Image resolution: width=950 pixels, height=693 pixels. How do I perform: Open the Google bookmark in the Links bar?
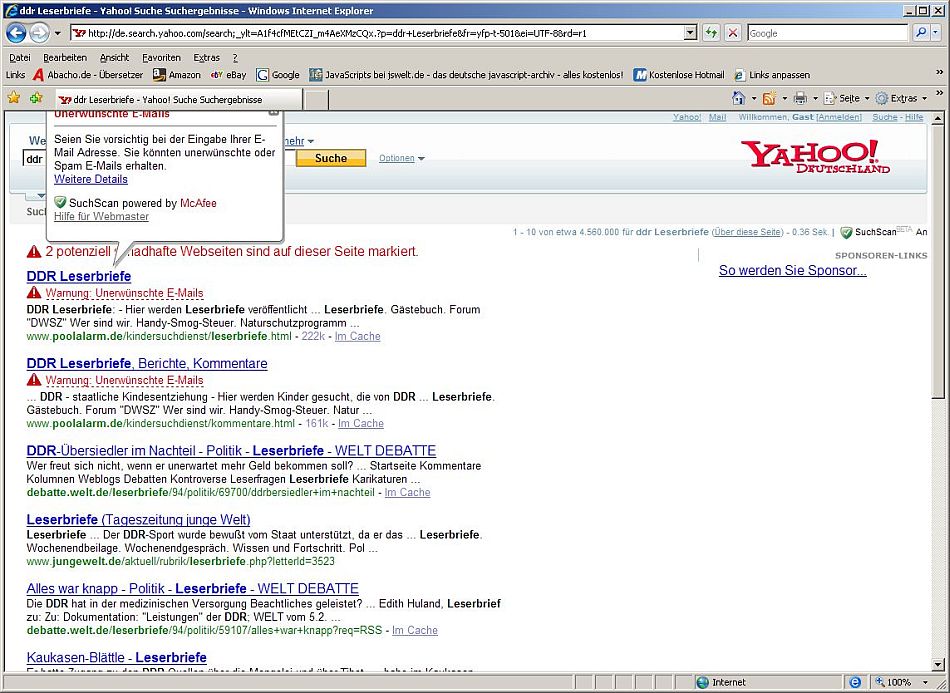coord(278,75)
